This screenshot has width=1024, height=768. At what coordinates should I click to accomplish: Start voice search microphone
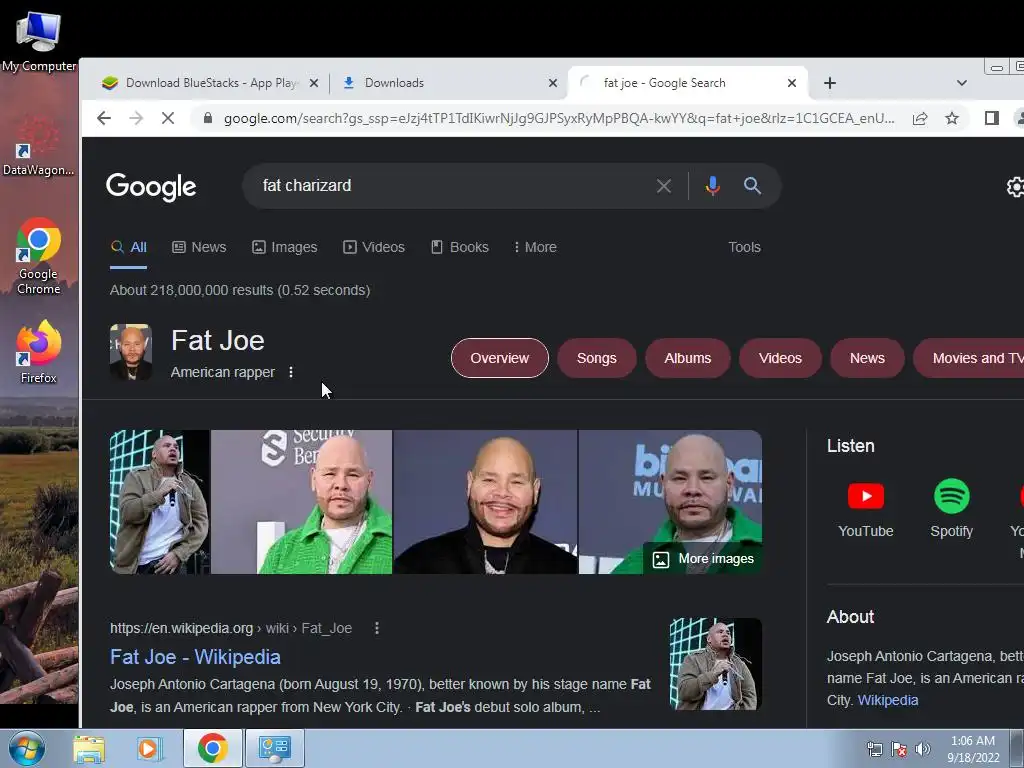[712, 186]
